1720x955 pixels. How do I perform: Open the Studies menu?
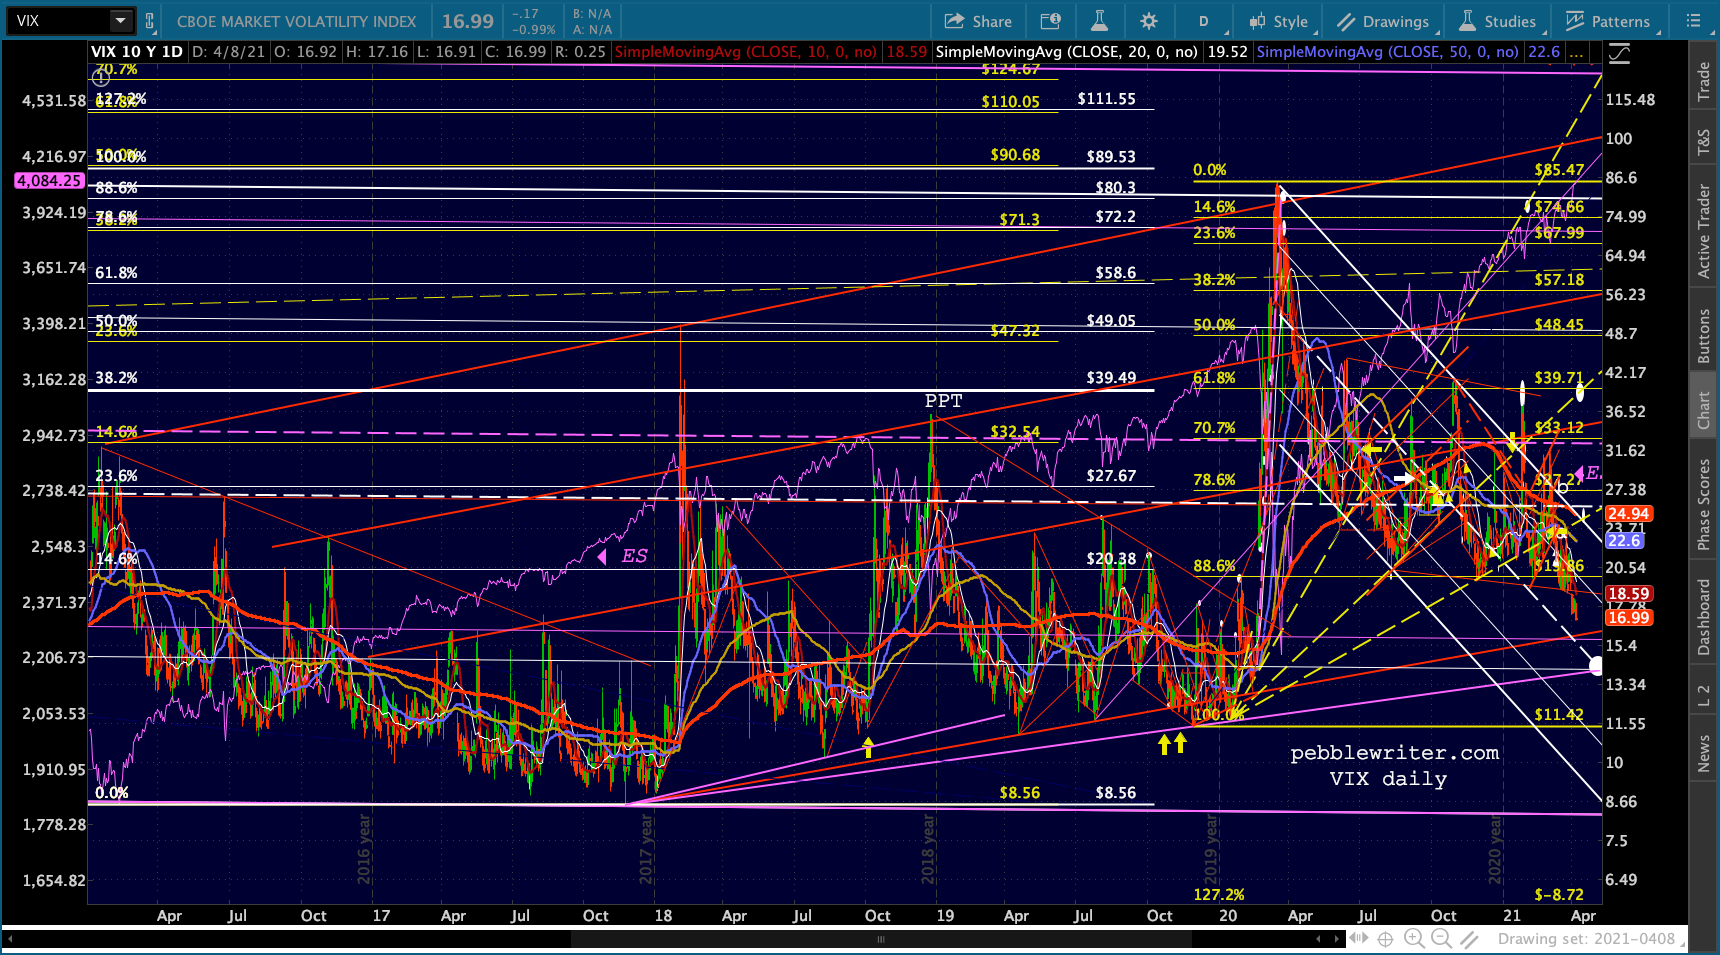click(x=1497, y=21)
